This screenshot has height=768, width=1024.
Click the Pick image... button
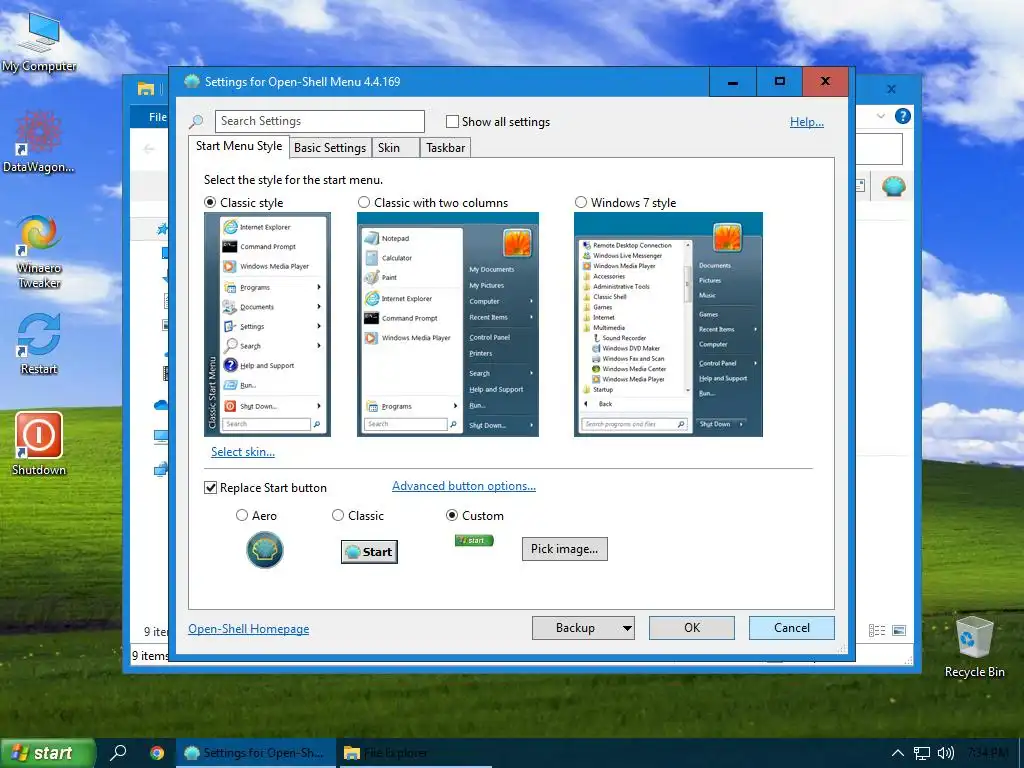tap(564, 549)
